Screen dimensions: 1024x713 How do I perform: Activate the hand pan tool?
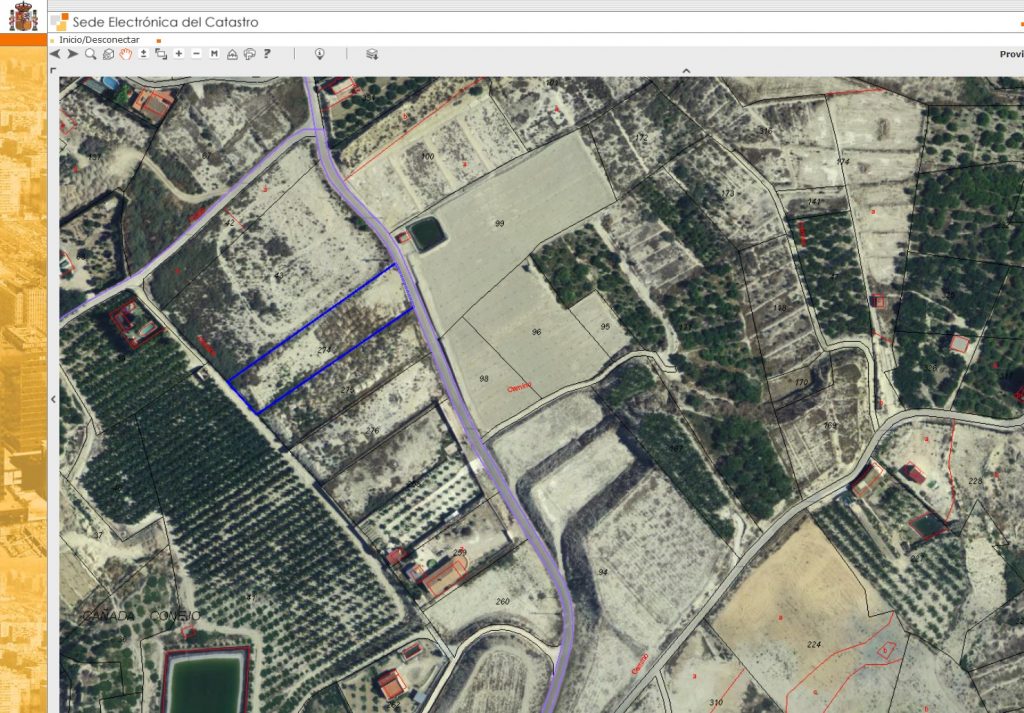[126, 54]
